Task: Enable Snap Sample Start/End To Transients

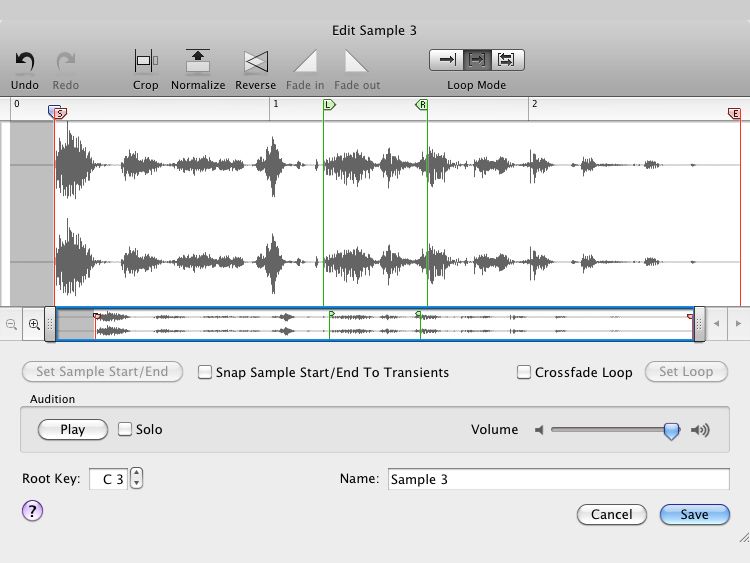Action: click(205, 372)
